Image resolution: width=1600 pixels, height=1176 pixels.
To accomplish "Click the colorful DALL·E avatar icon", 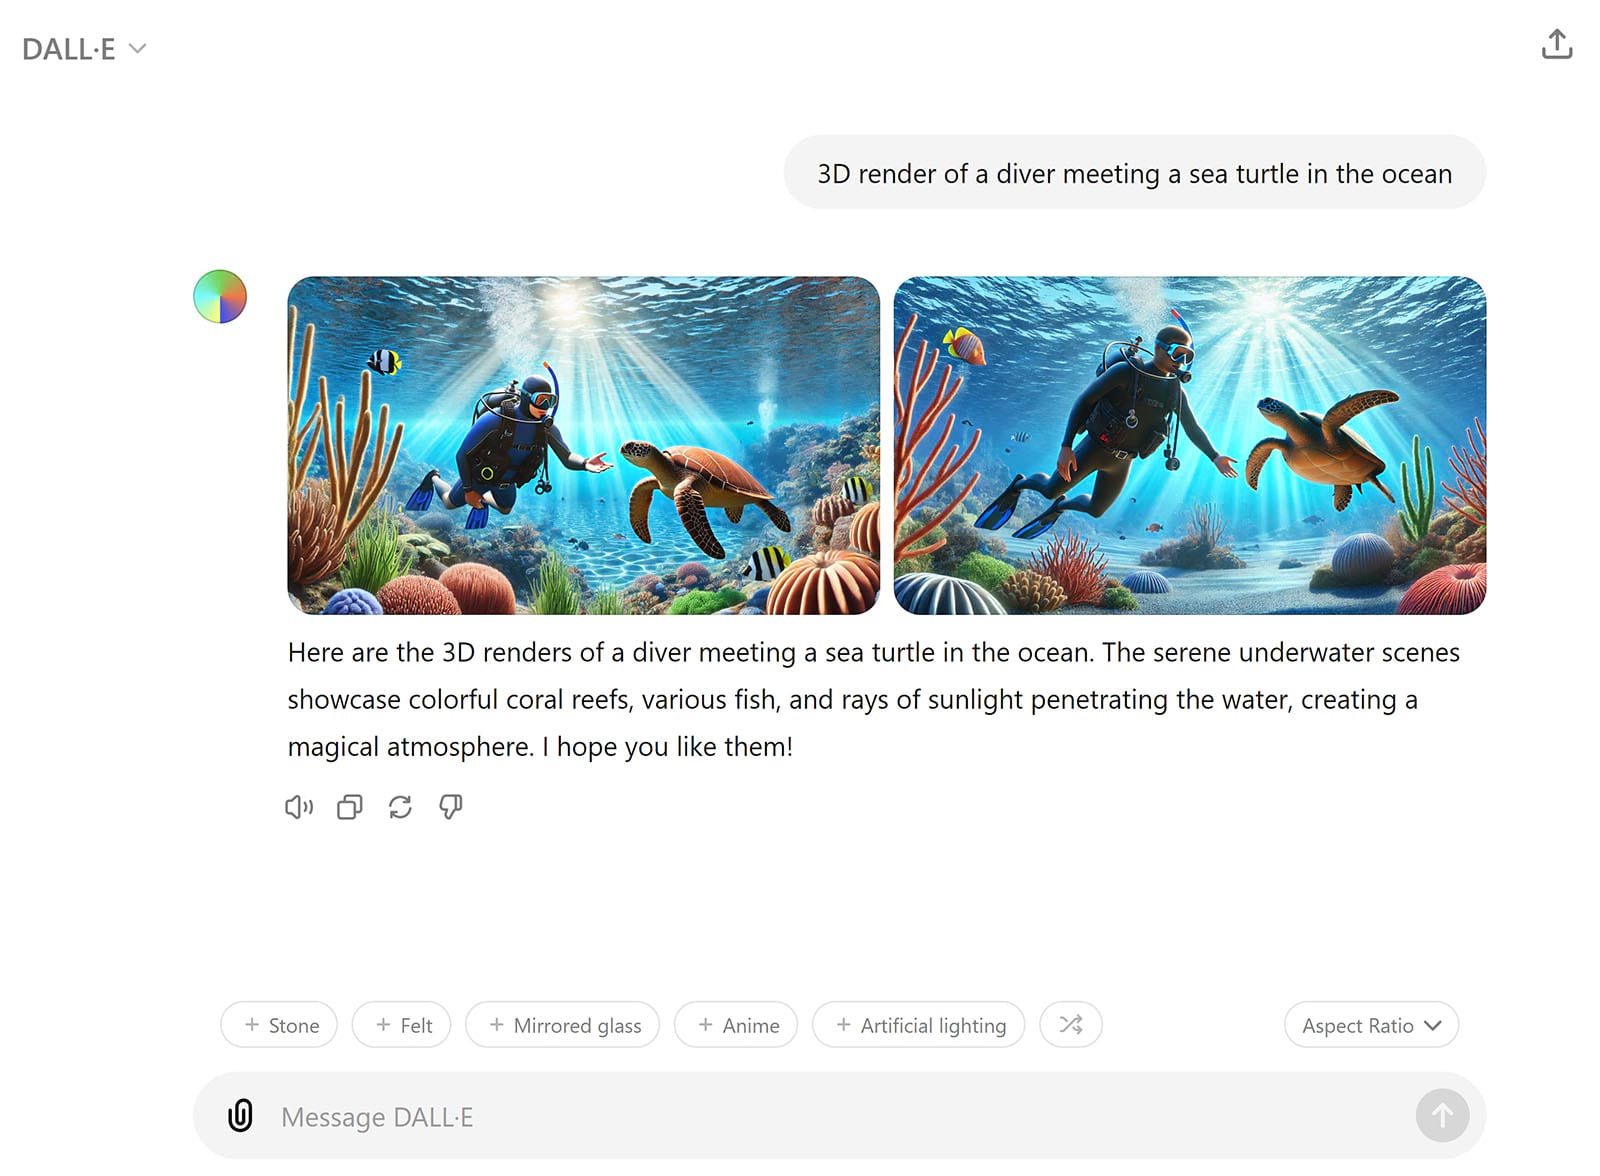I will 220,296.
